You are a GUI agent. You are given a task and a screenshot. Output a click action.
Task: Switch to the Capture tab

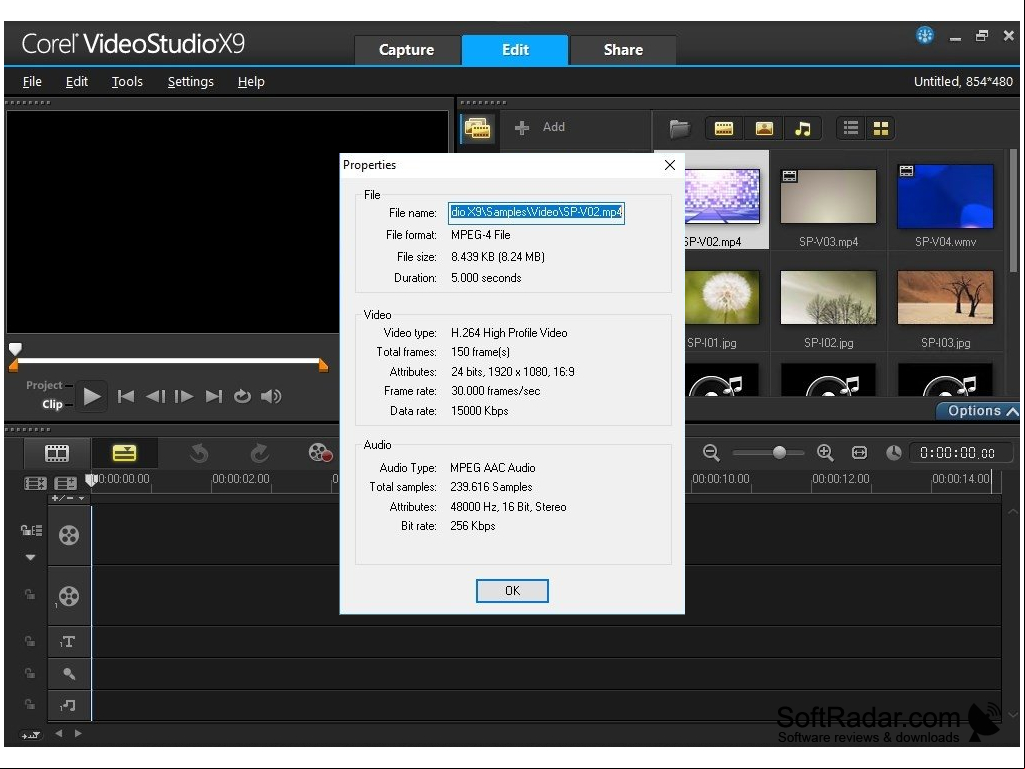click(407, 50)
